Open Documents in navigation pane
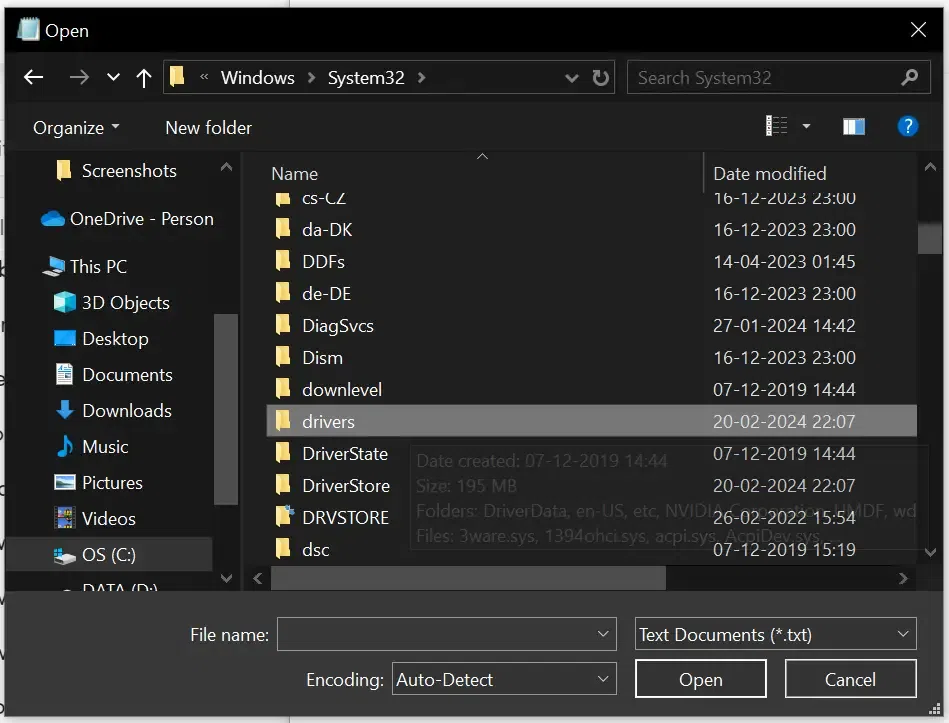 113,375
